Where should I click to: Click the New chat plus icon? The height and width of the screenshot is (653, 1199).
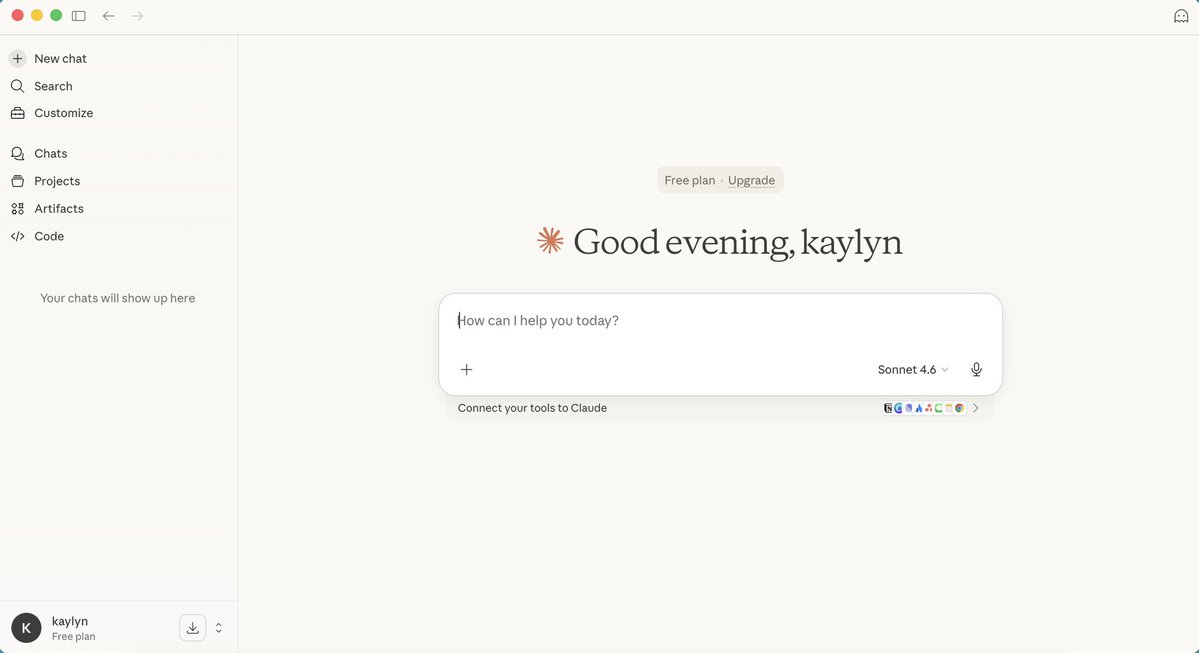pyautogui.click(x=18, y=59)
